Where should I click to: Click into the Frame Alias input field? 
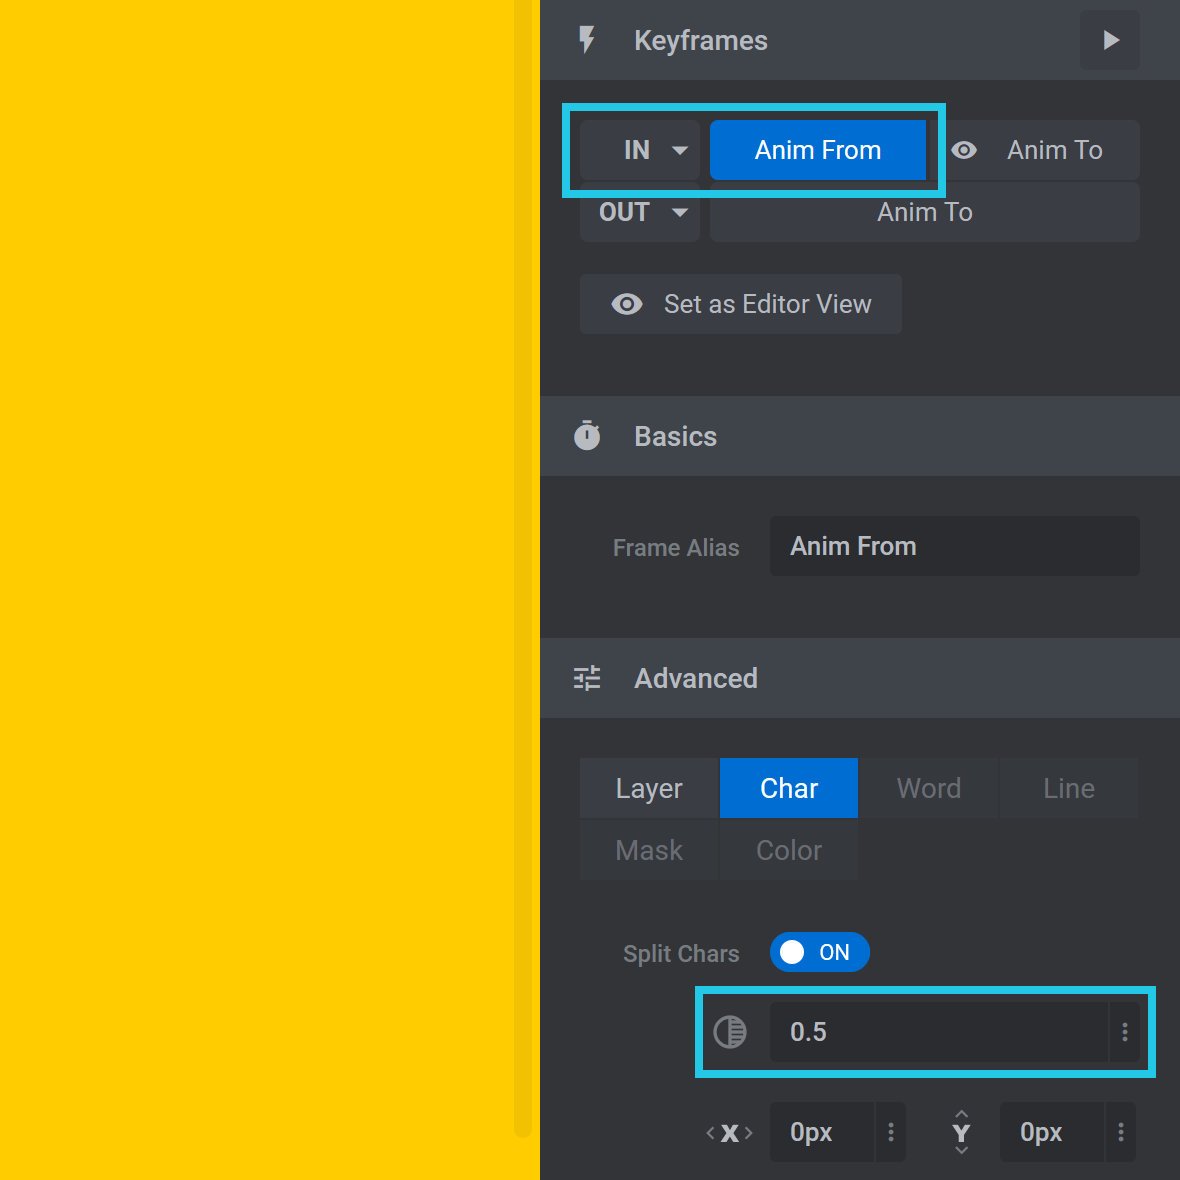(x=954, y=546)
